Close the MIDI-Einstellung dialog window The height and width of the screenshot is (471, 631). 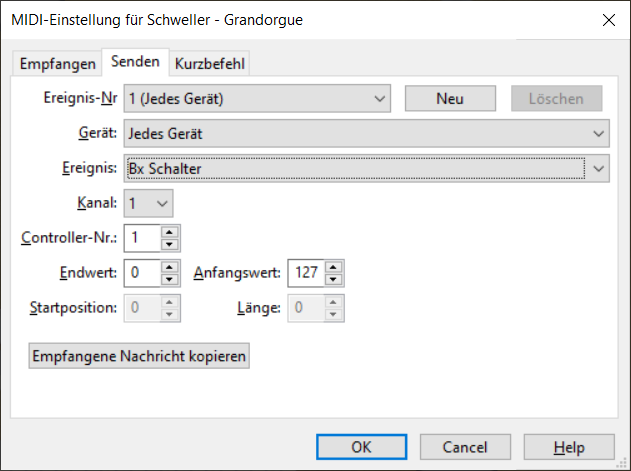[606, 19]
